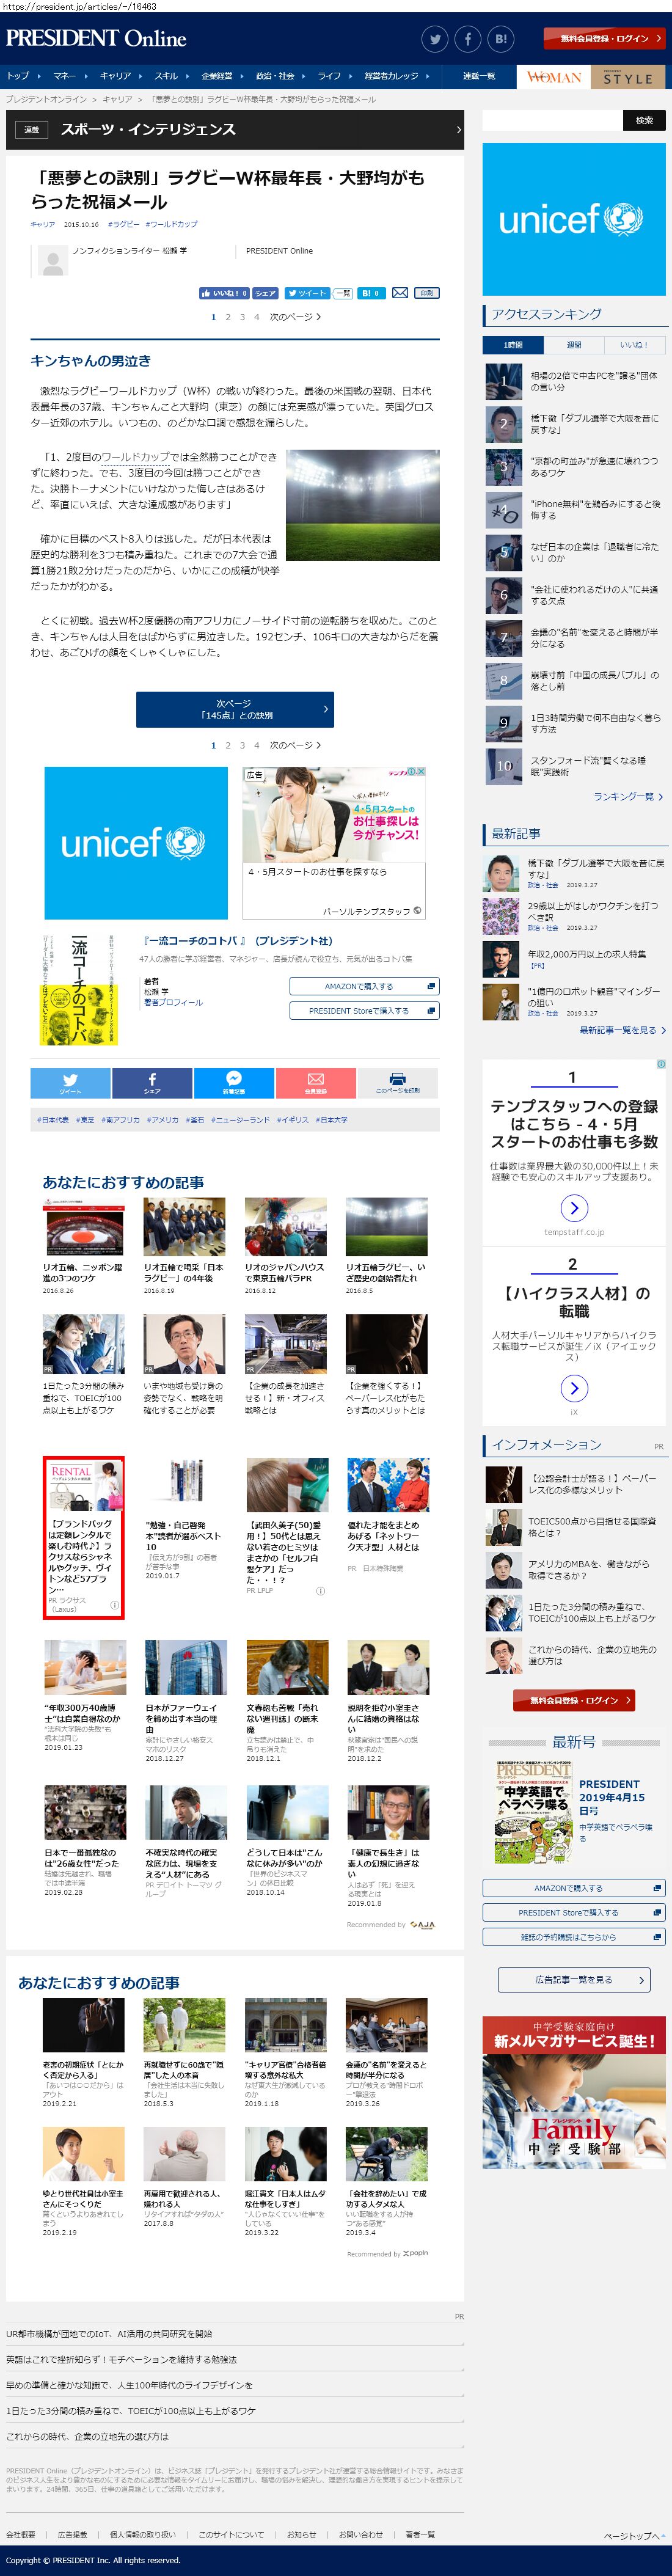Select the いいね！ ranking tab
This screenshot has width=672, height=2576.
click(x=634, y=345)
